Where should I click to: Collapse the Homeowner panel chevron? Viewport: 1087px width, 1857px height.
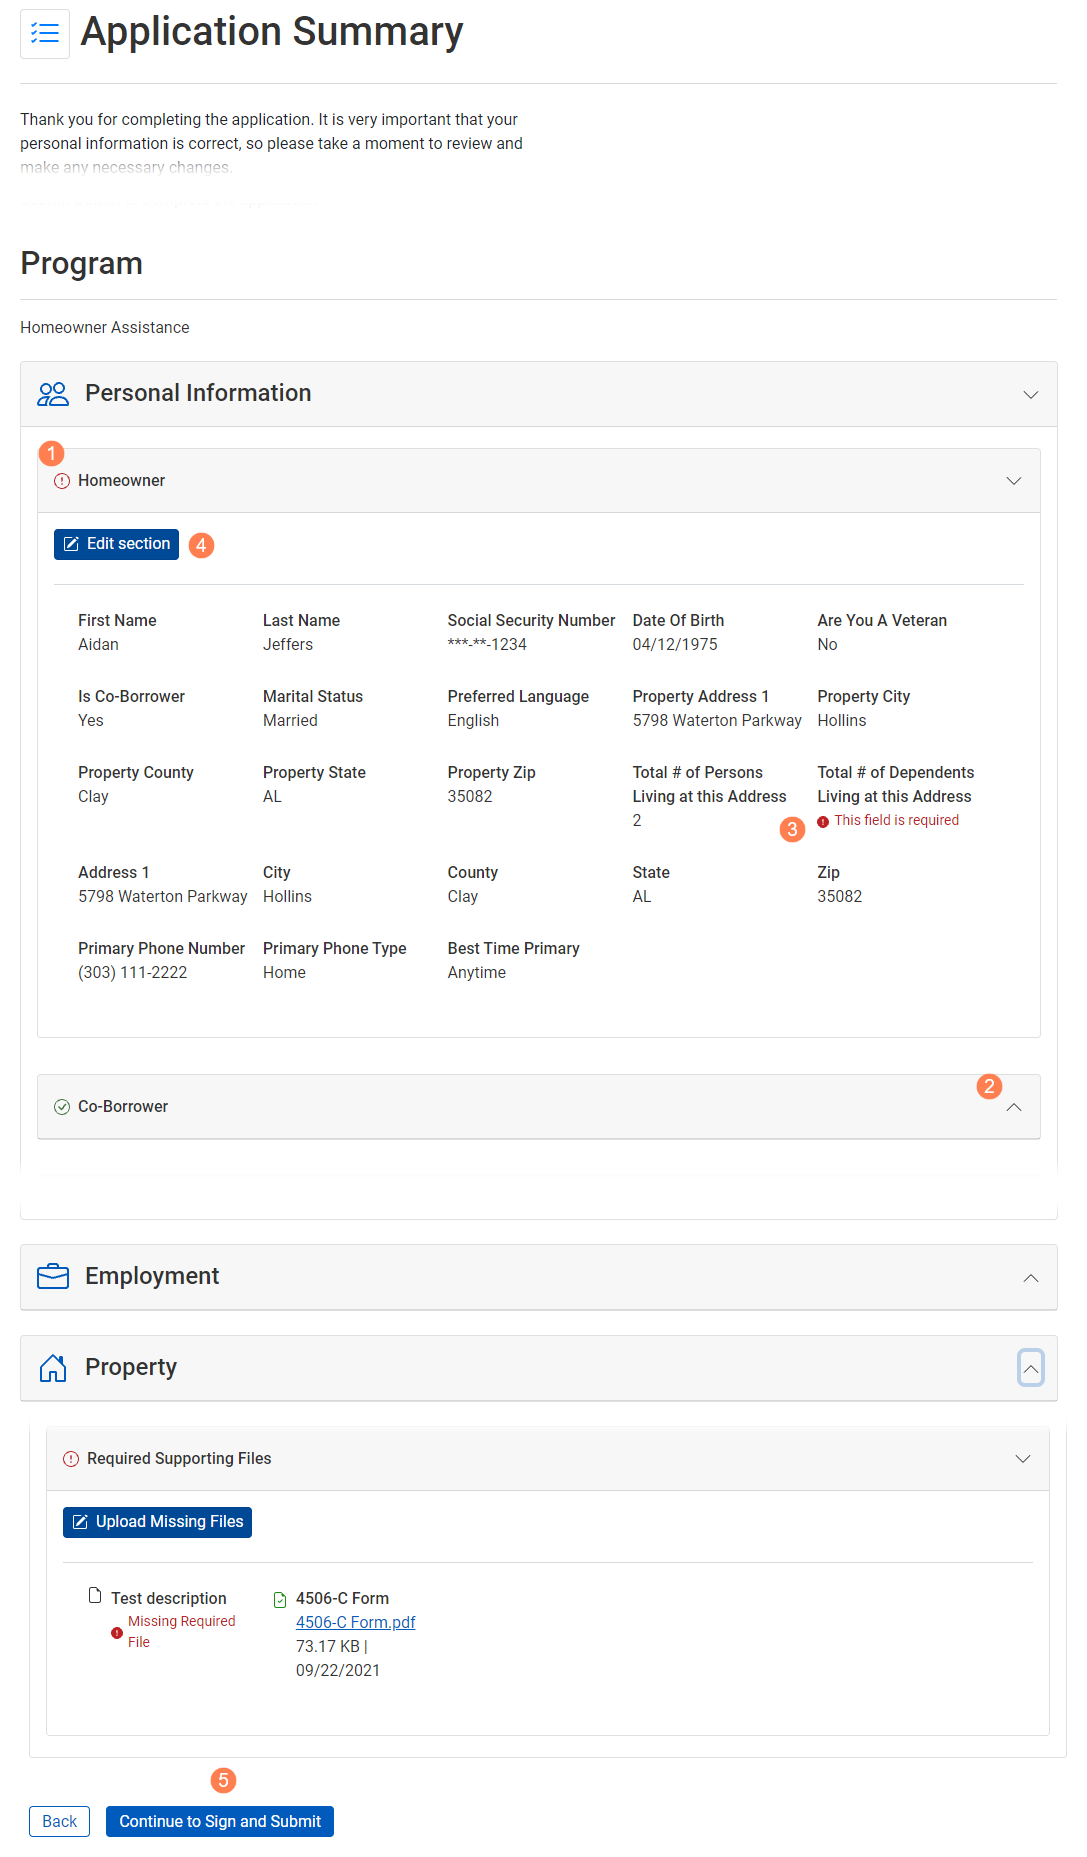(1013, 481)
